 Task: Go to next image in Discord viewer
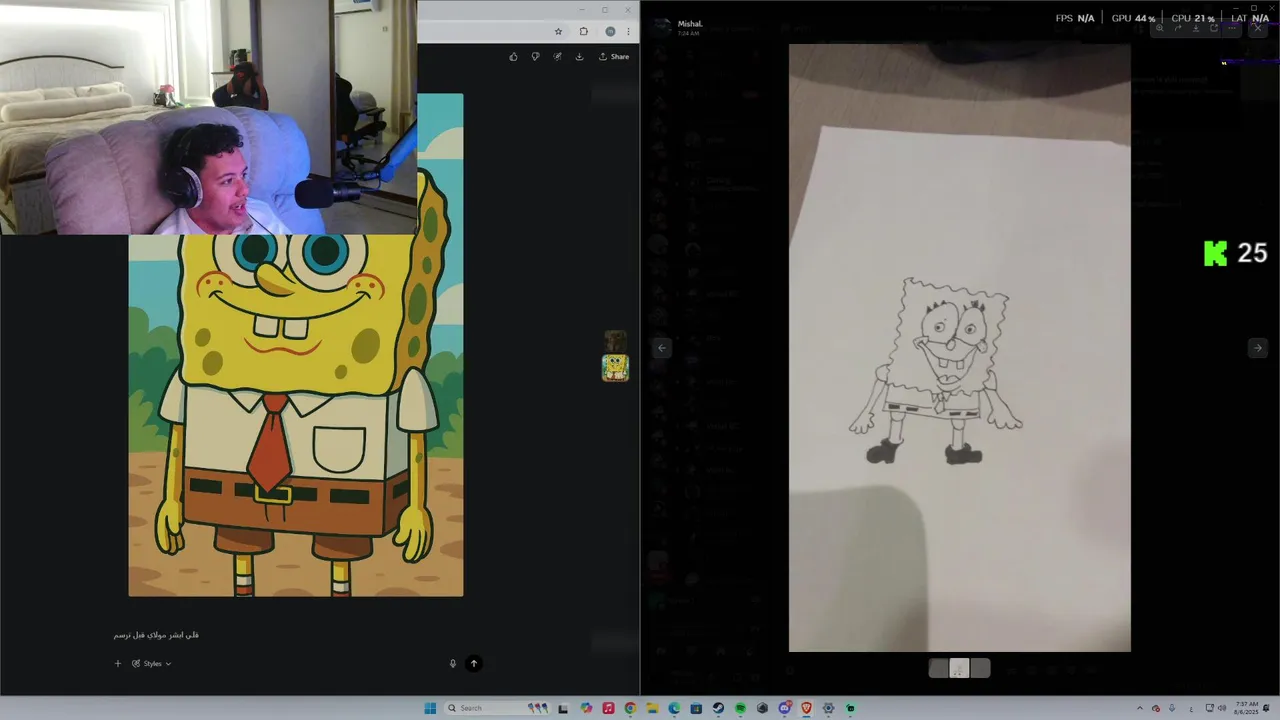tap(1258, 348)
